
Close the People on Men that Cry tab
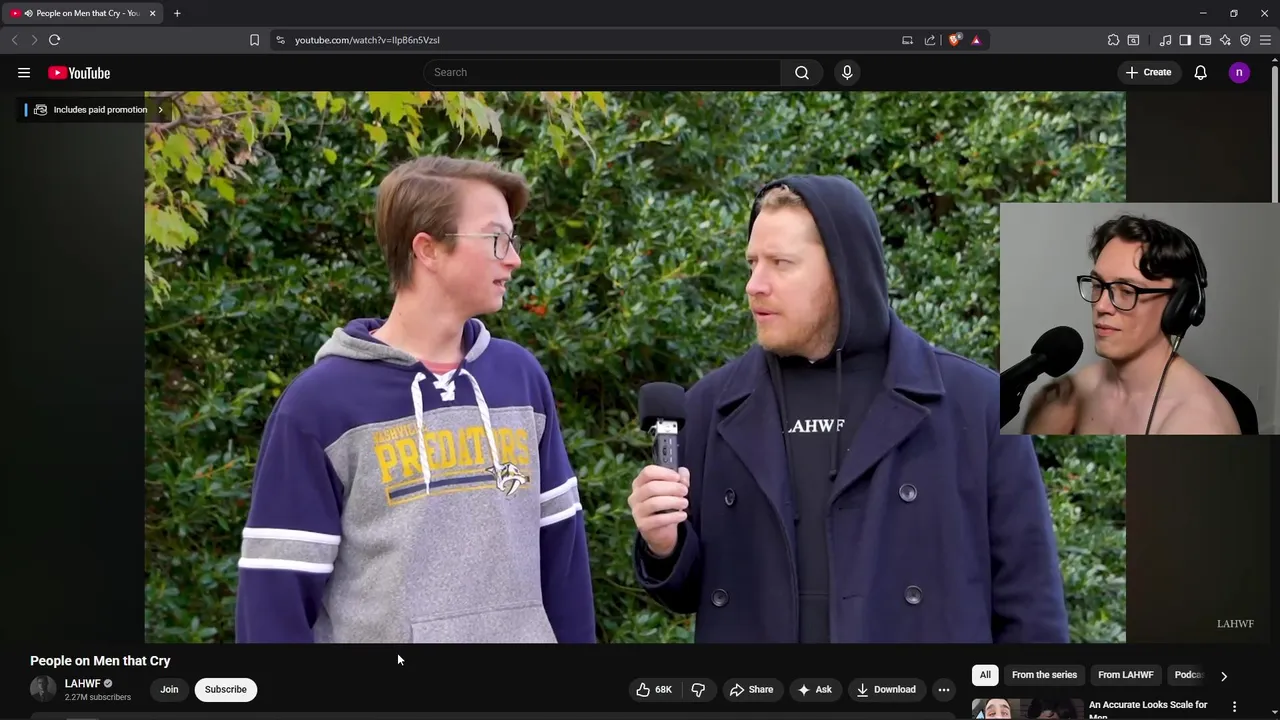(153, 13)
